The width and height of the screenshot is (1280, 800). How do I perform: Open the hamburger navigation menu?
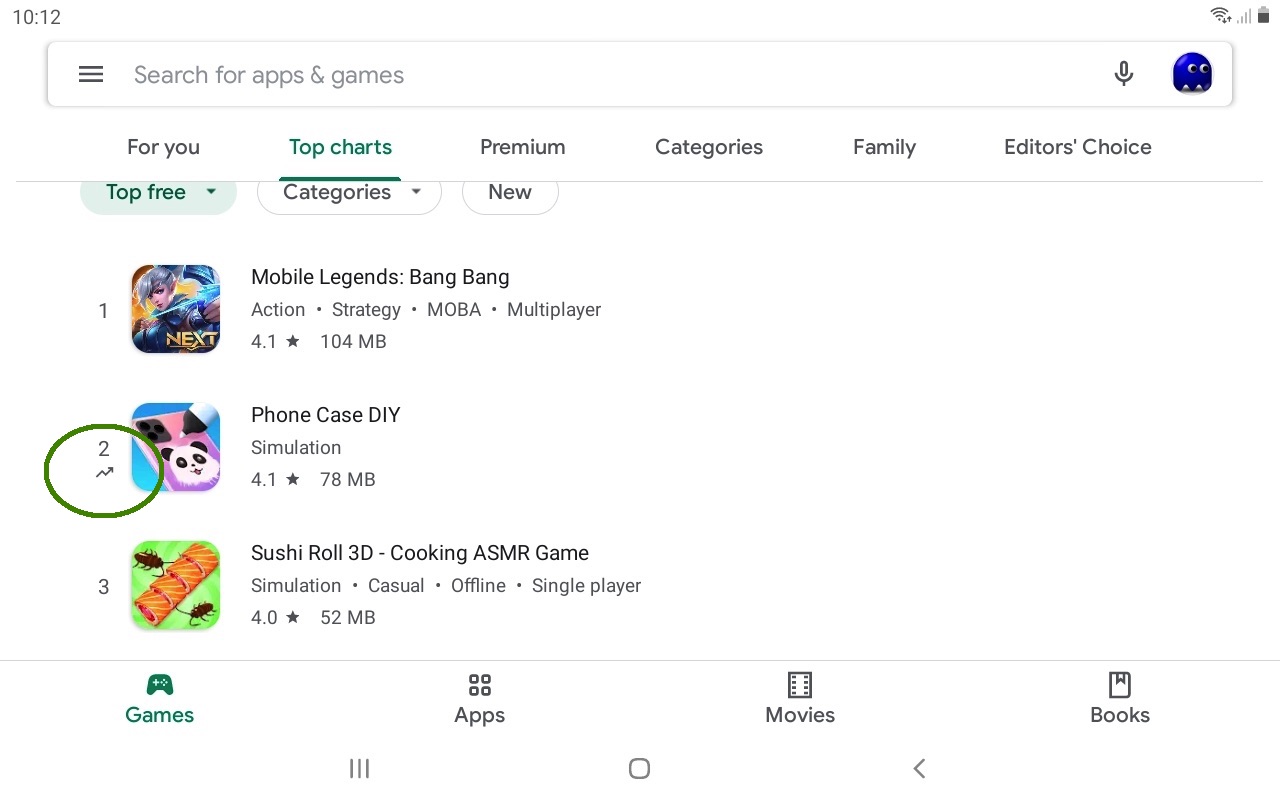pyautogui.click(x=91, y=75)
